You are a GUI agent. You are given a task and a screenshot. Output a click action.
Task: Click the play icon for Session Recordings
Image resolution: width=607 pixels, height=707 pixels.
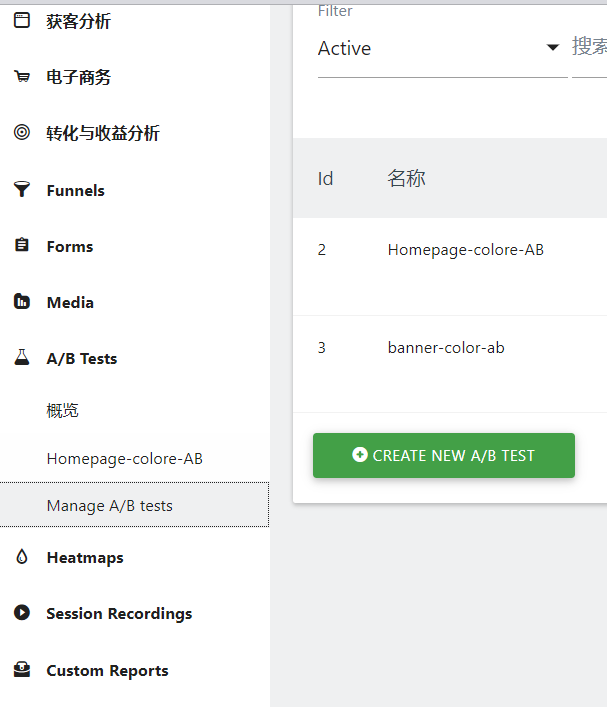pos(22,613)
